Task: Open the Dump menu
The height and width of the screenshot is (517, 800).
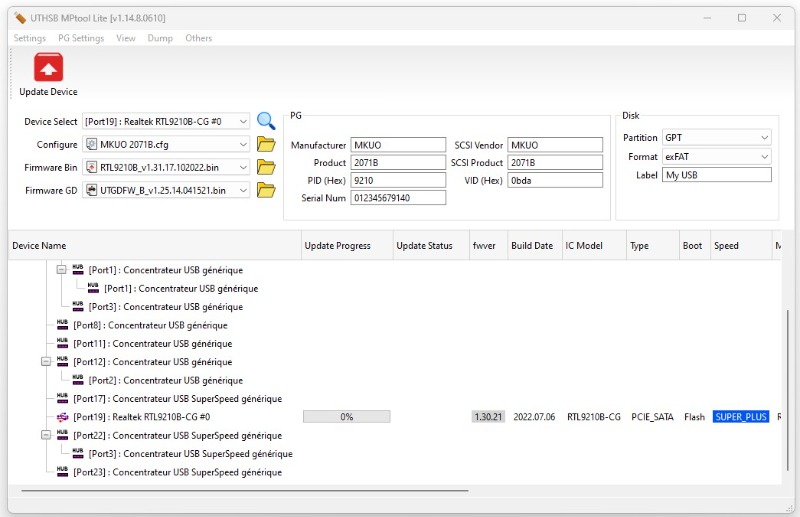Action: pos(160,38)
